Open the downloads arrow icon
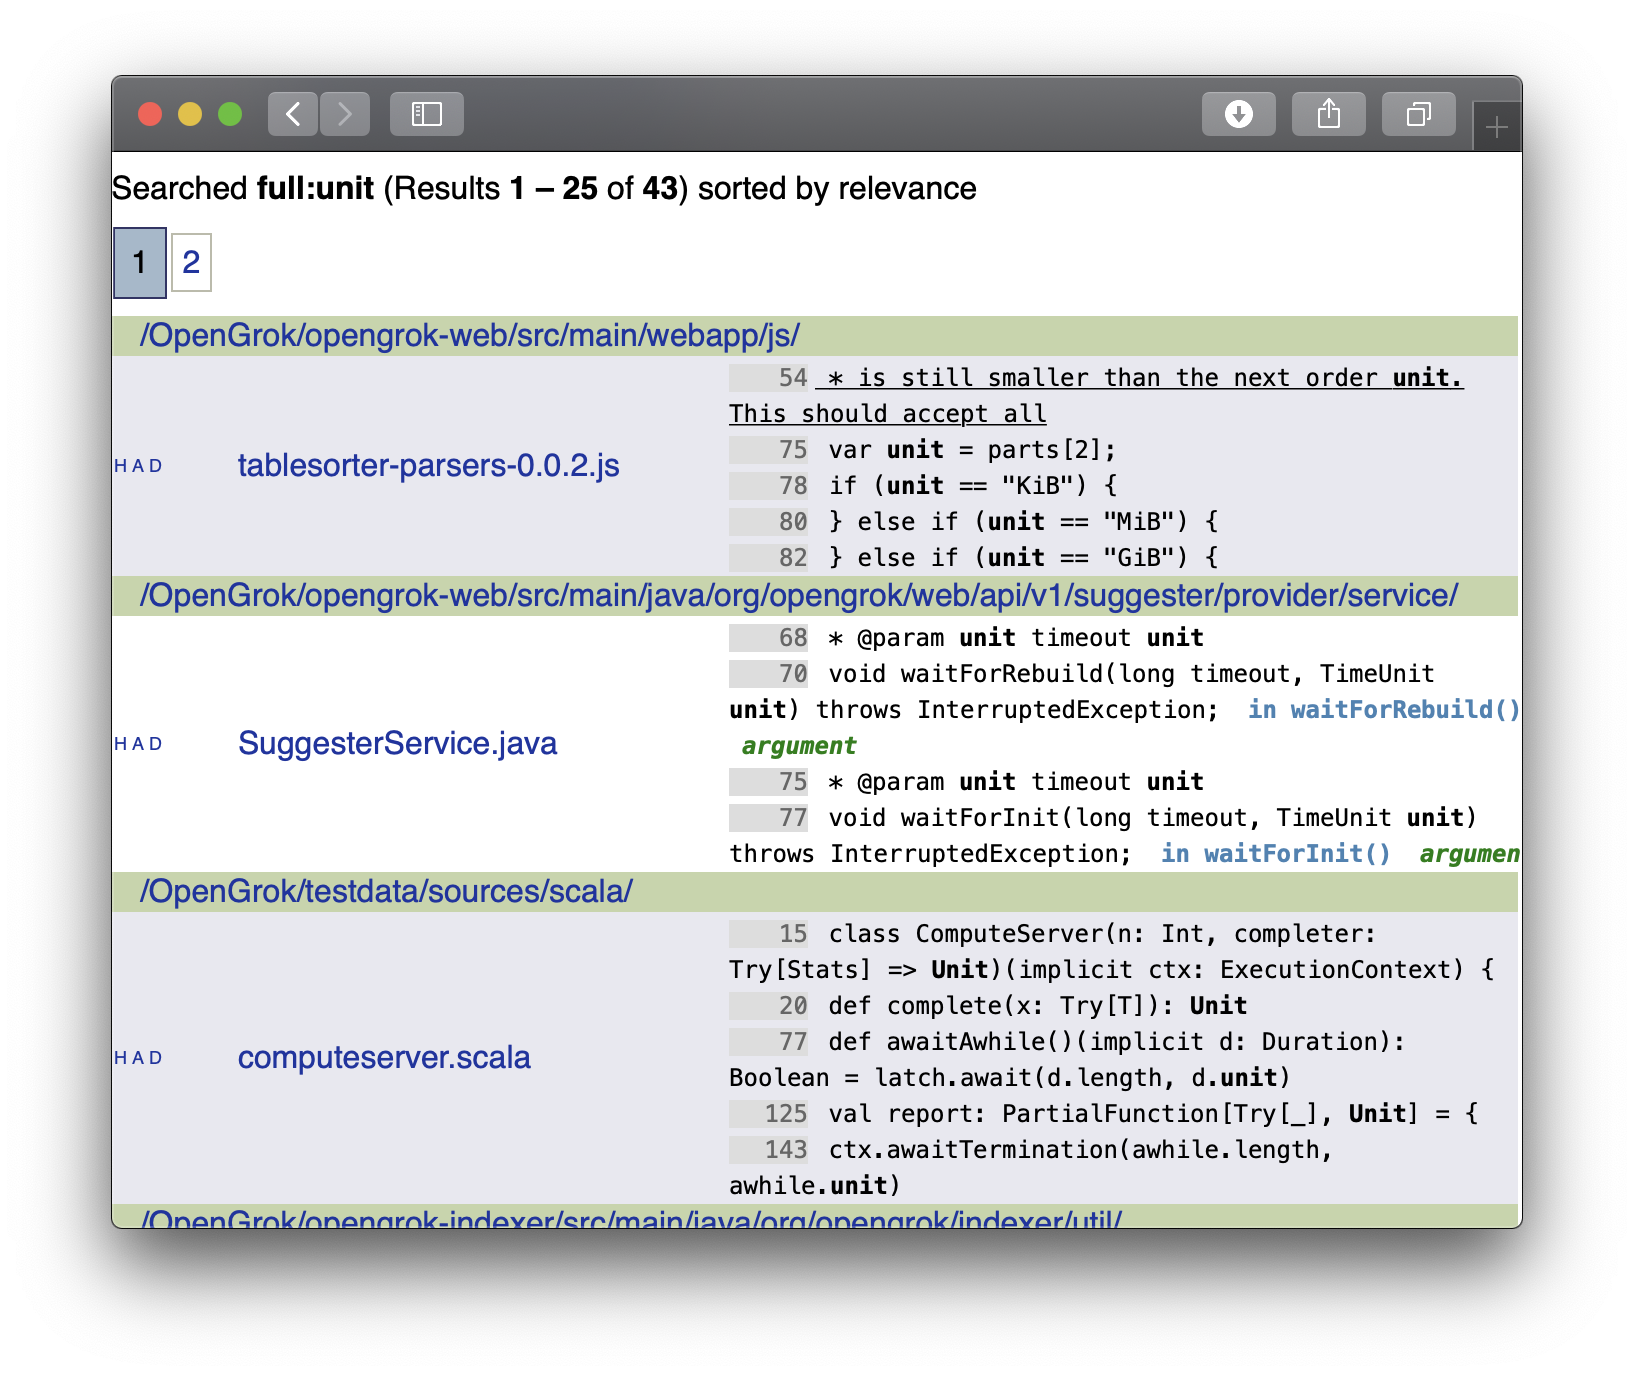This screenshot has height=1376, width=1634. pos(1238,114)
